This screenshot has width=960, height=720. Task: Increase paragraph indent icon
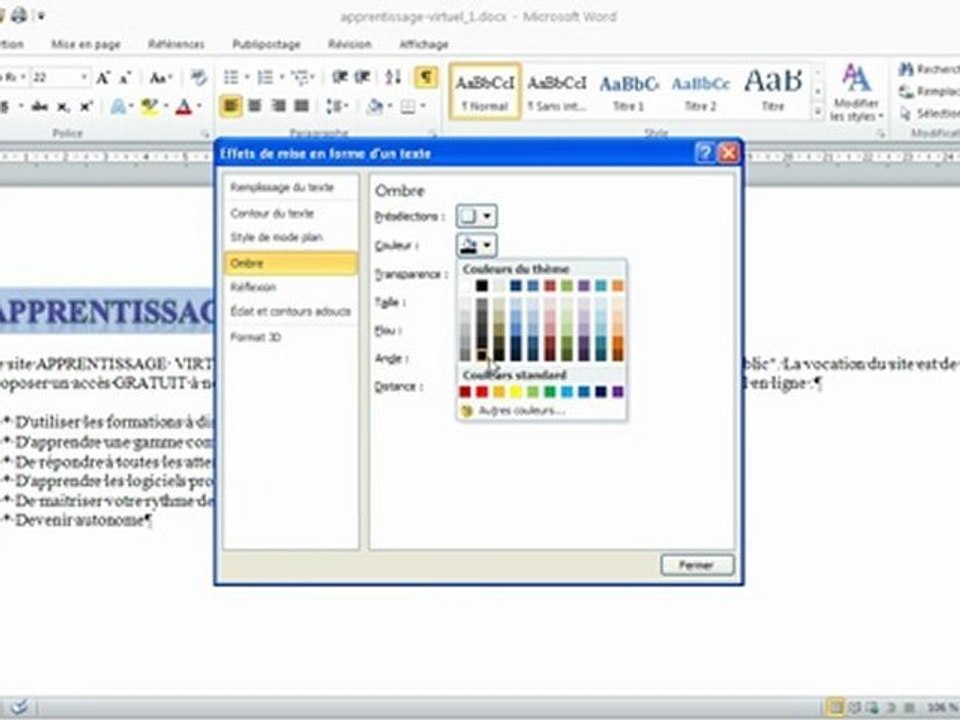tap(363, 77)
